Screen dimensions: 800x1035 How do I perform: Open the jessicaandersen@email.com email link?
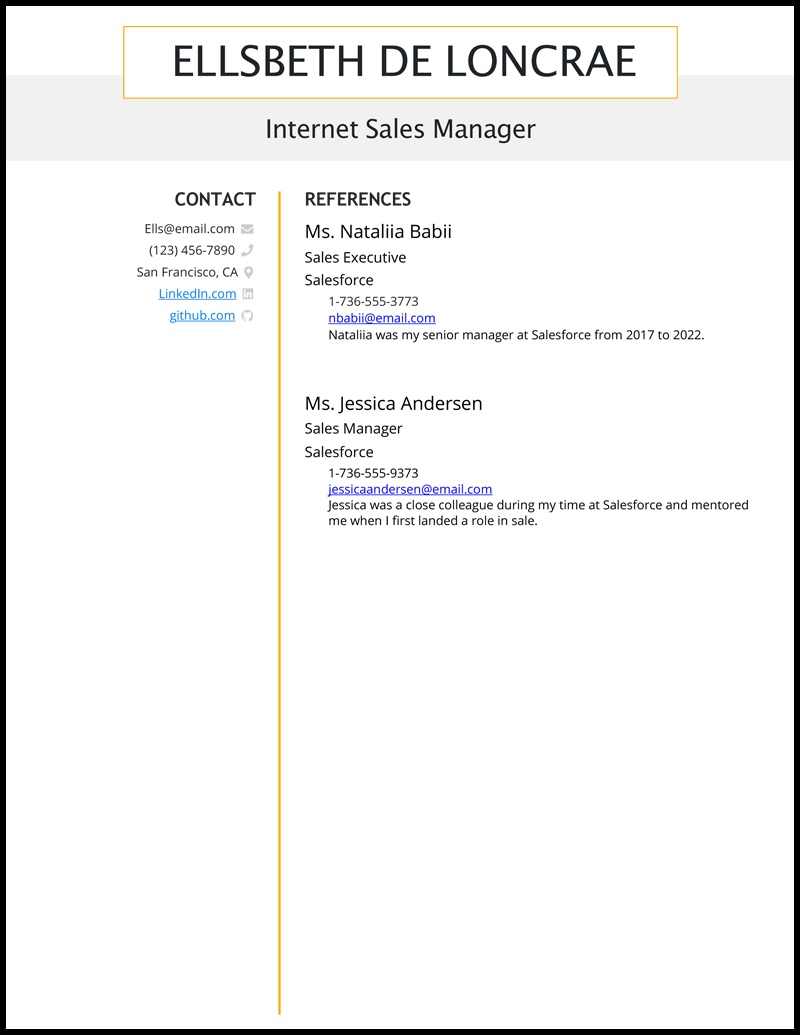pyautogui.click(x=410, y=489)
